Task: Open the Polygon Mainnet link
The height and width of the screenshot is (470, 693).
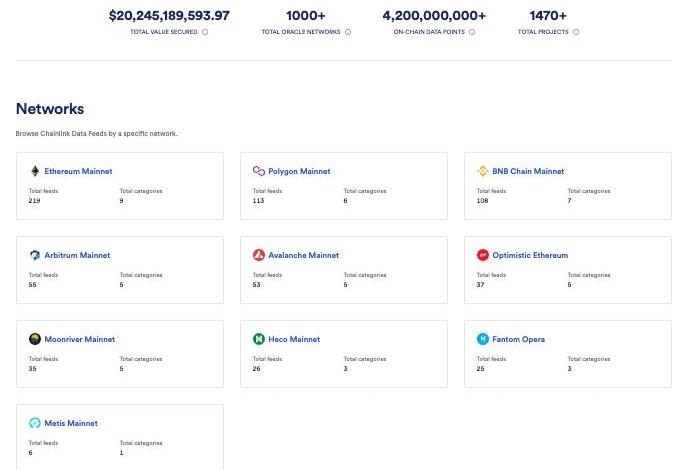Action: coord(299,171)
